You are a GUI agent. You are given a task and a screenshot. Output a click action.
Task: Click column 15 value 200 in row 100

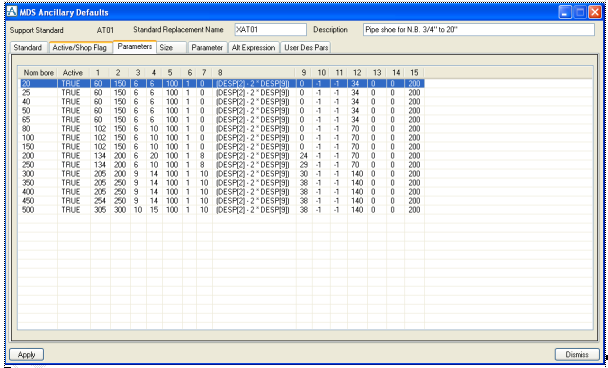pyautogui.click(x=414, y=138)
